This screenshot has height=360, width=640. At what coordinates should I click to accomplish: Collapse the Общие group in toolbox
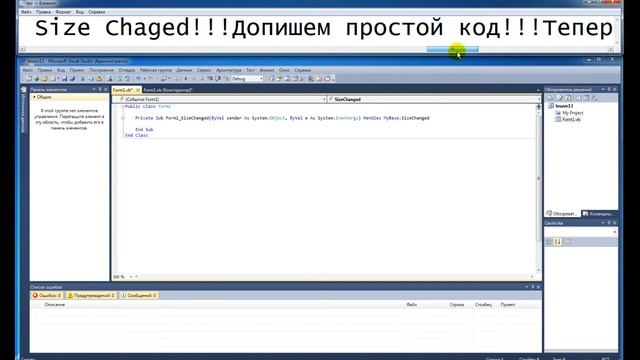tap(34, 97)
